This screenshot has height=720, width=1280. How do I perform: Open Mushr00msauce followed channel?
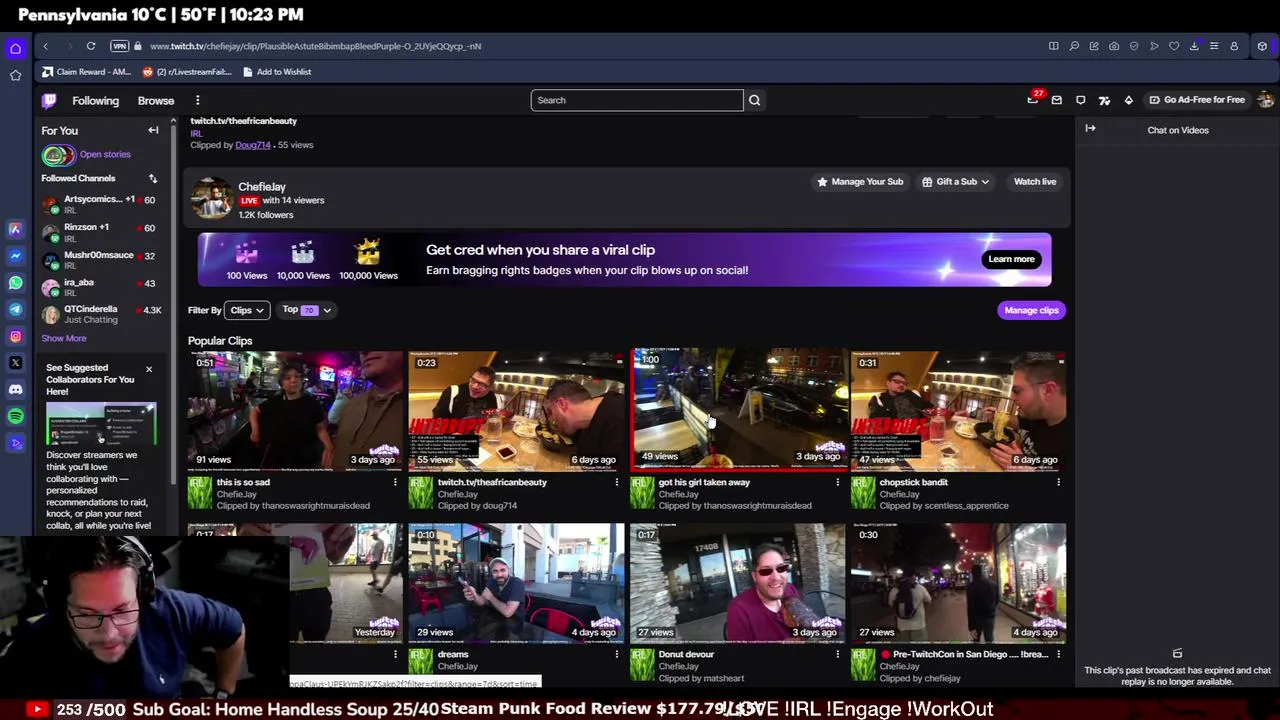pos(98,260)
